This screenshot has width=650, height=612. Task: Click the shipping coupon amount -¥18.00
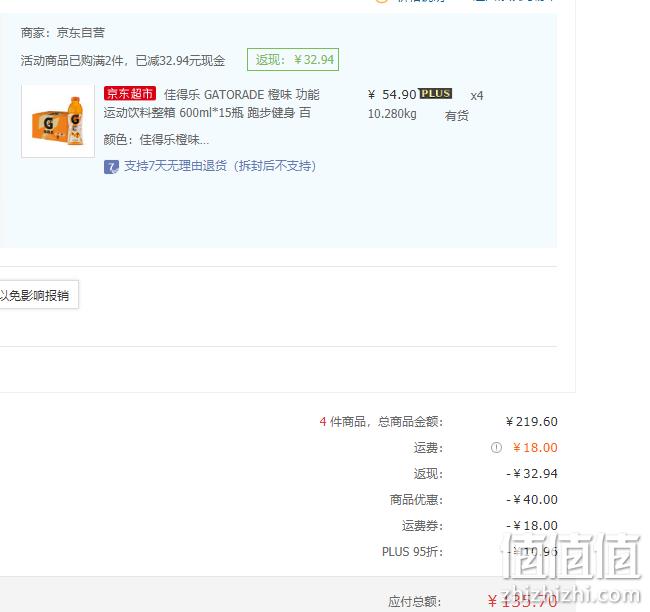532,526
